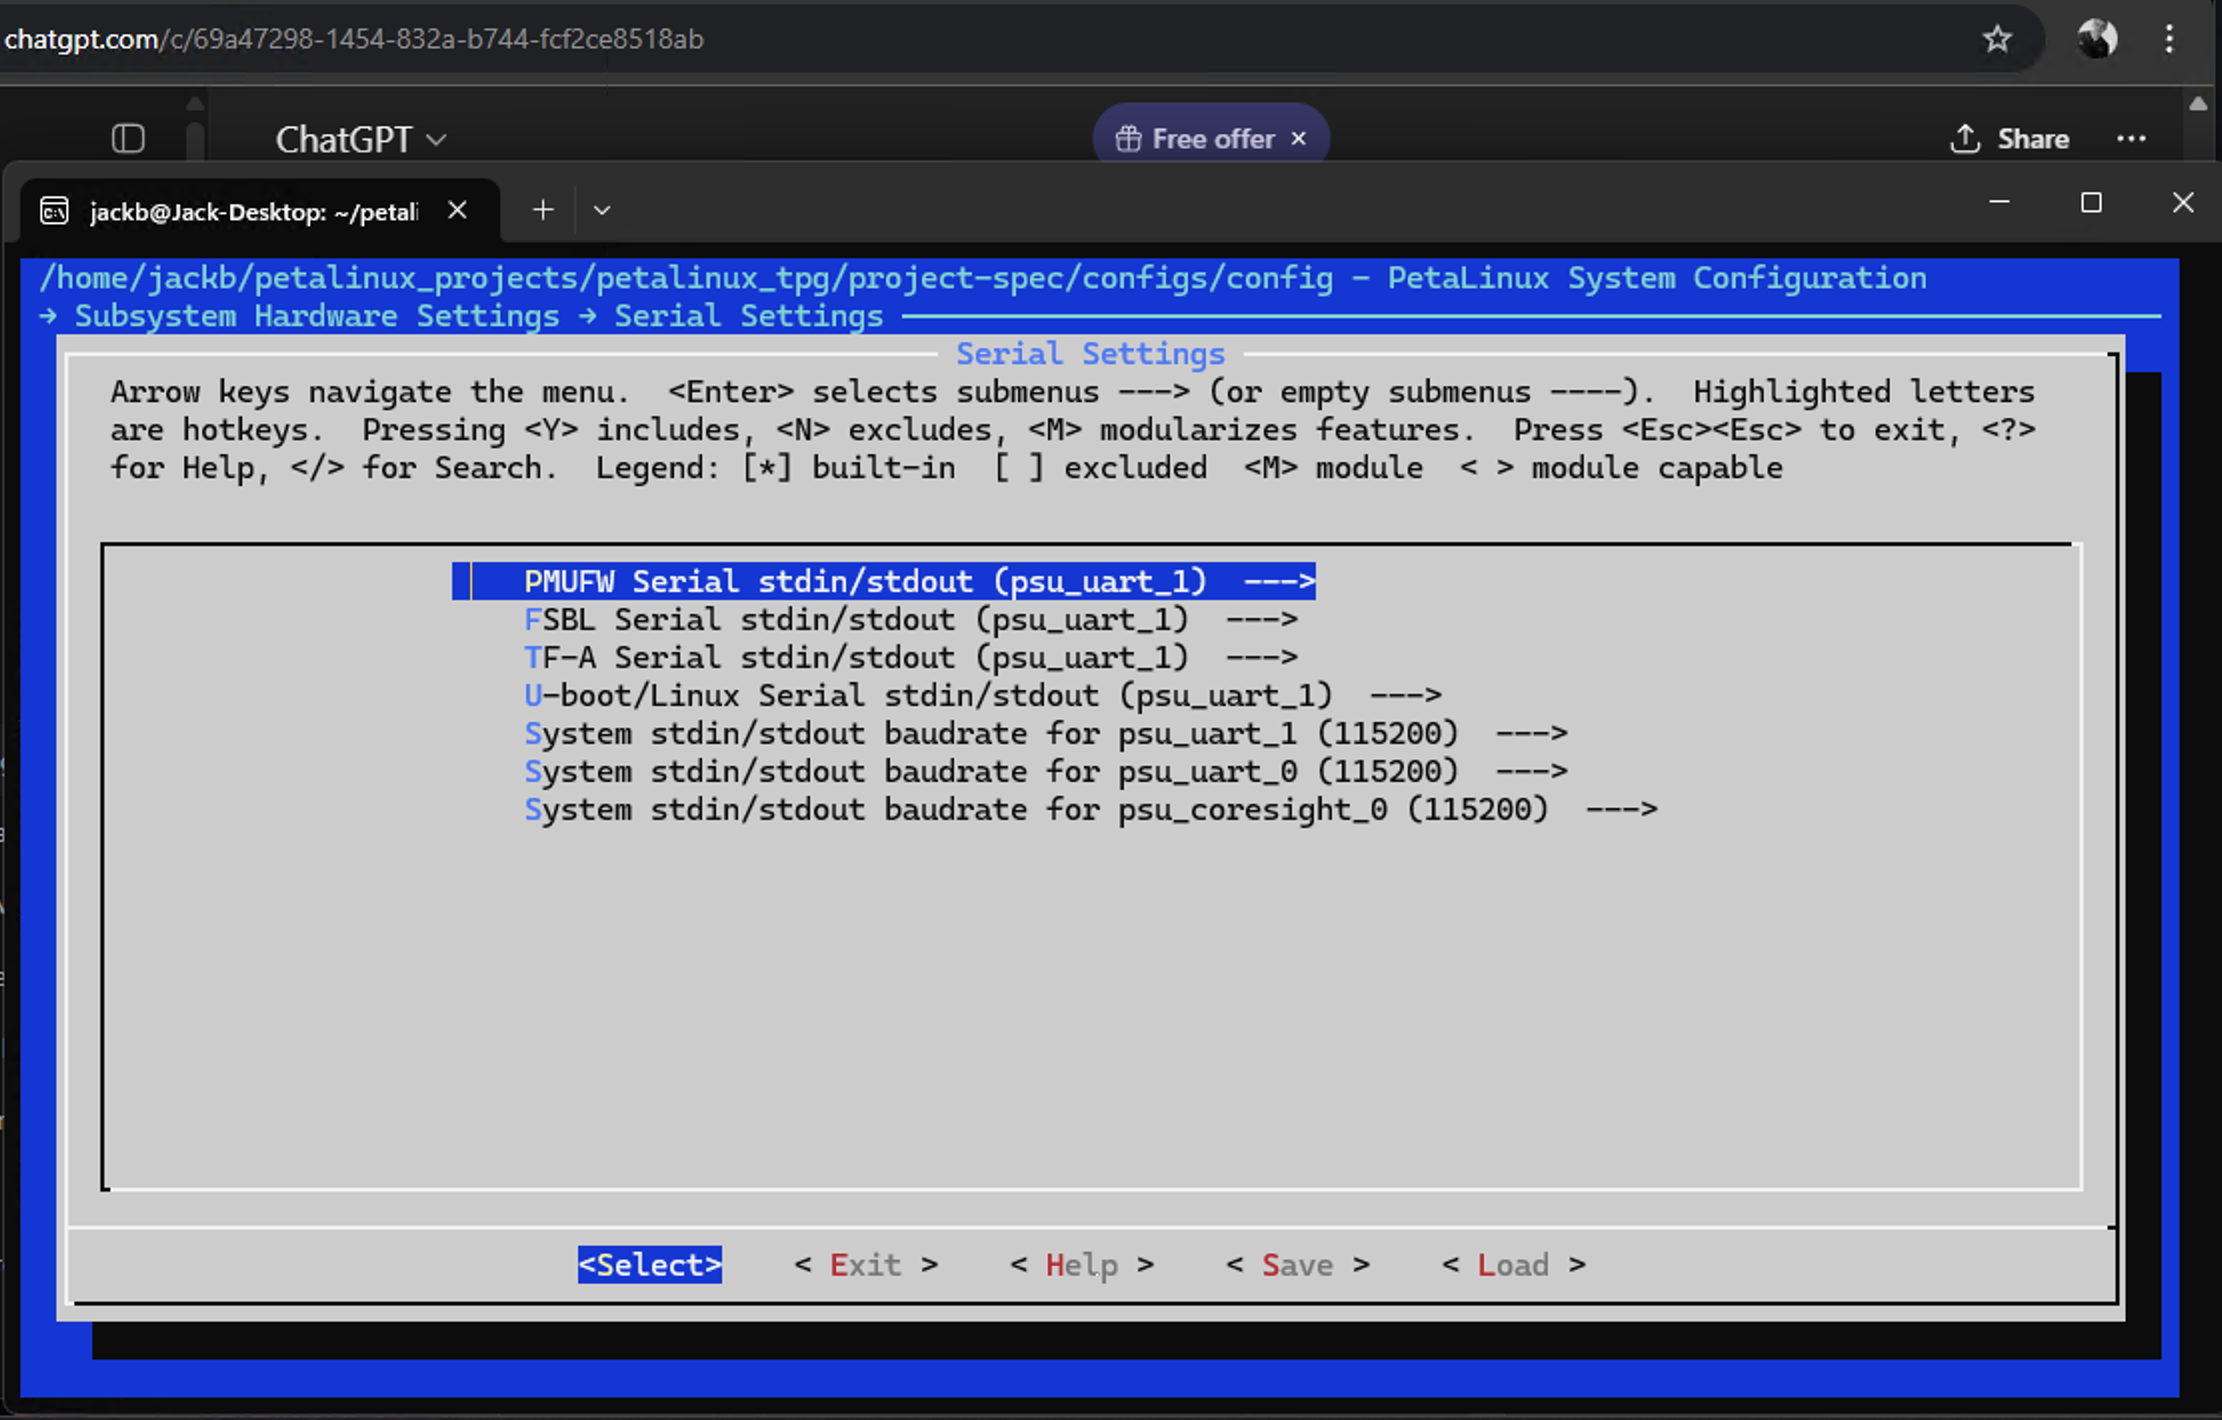This screenshot has width=2222, height=1420.
Task: Add new terminal tab with plus
Action: click(x=543, y=210)
